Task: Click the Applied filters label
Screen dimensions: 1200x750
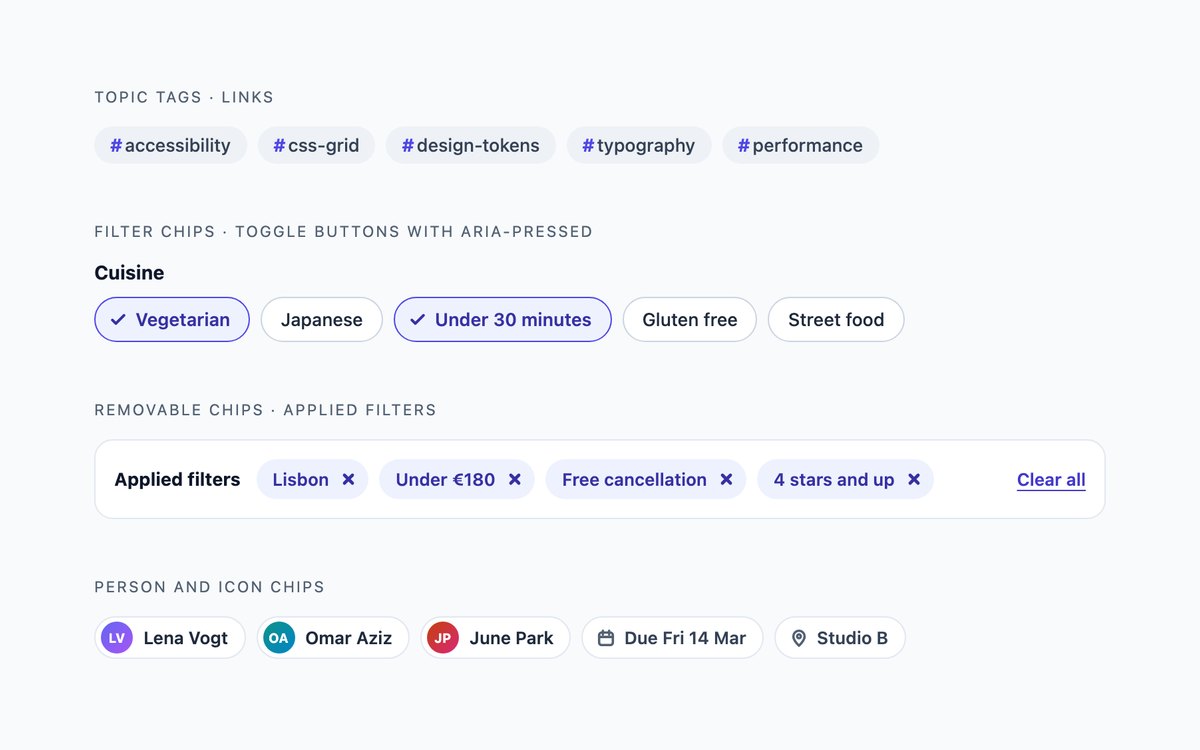Action: (x=177, y=480)
